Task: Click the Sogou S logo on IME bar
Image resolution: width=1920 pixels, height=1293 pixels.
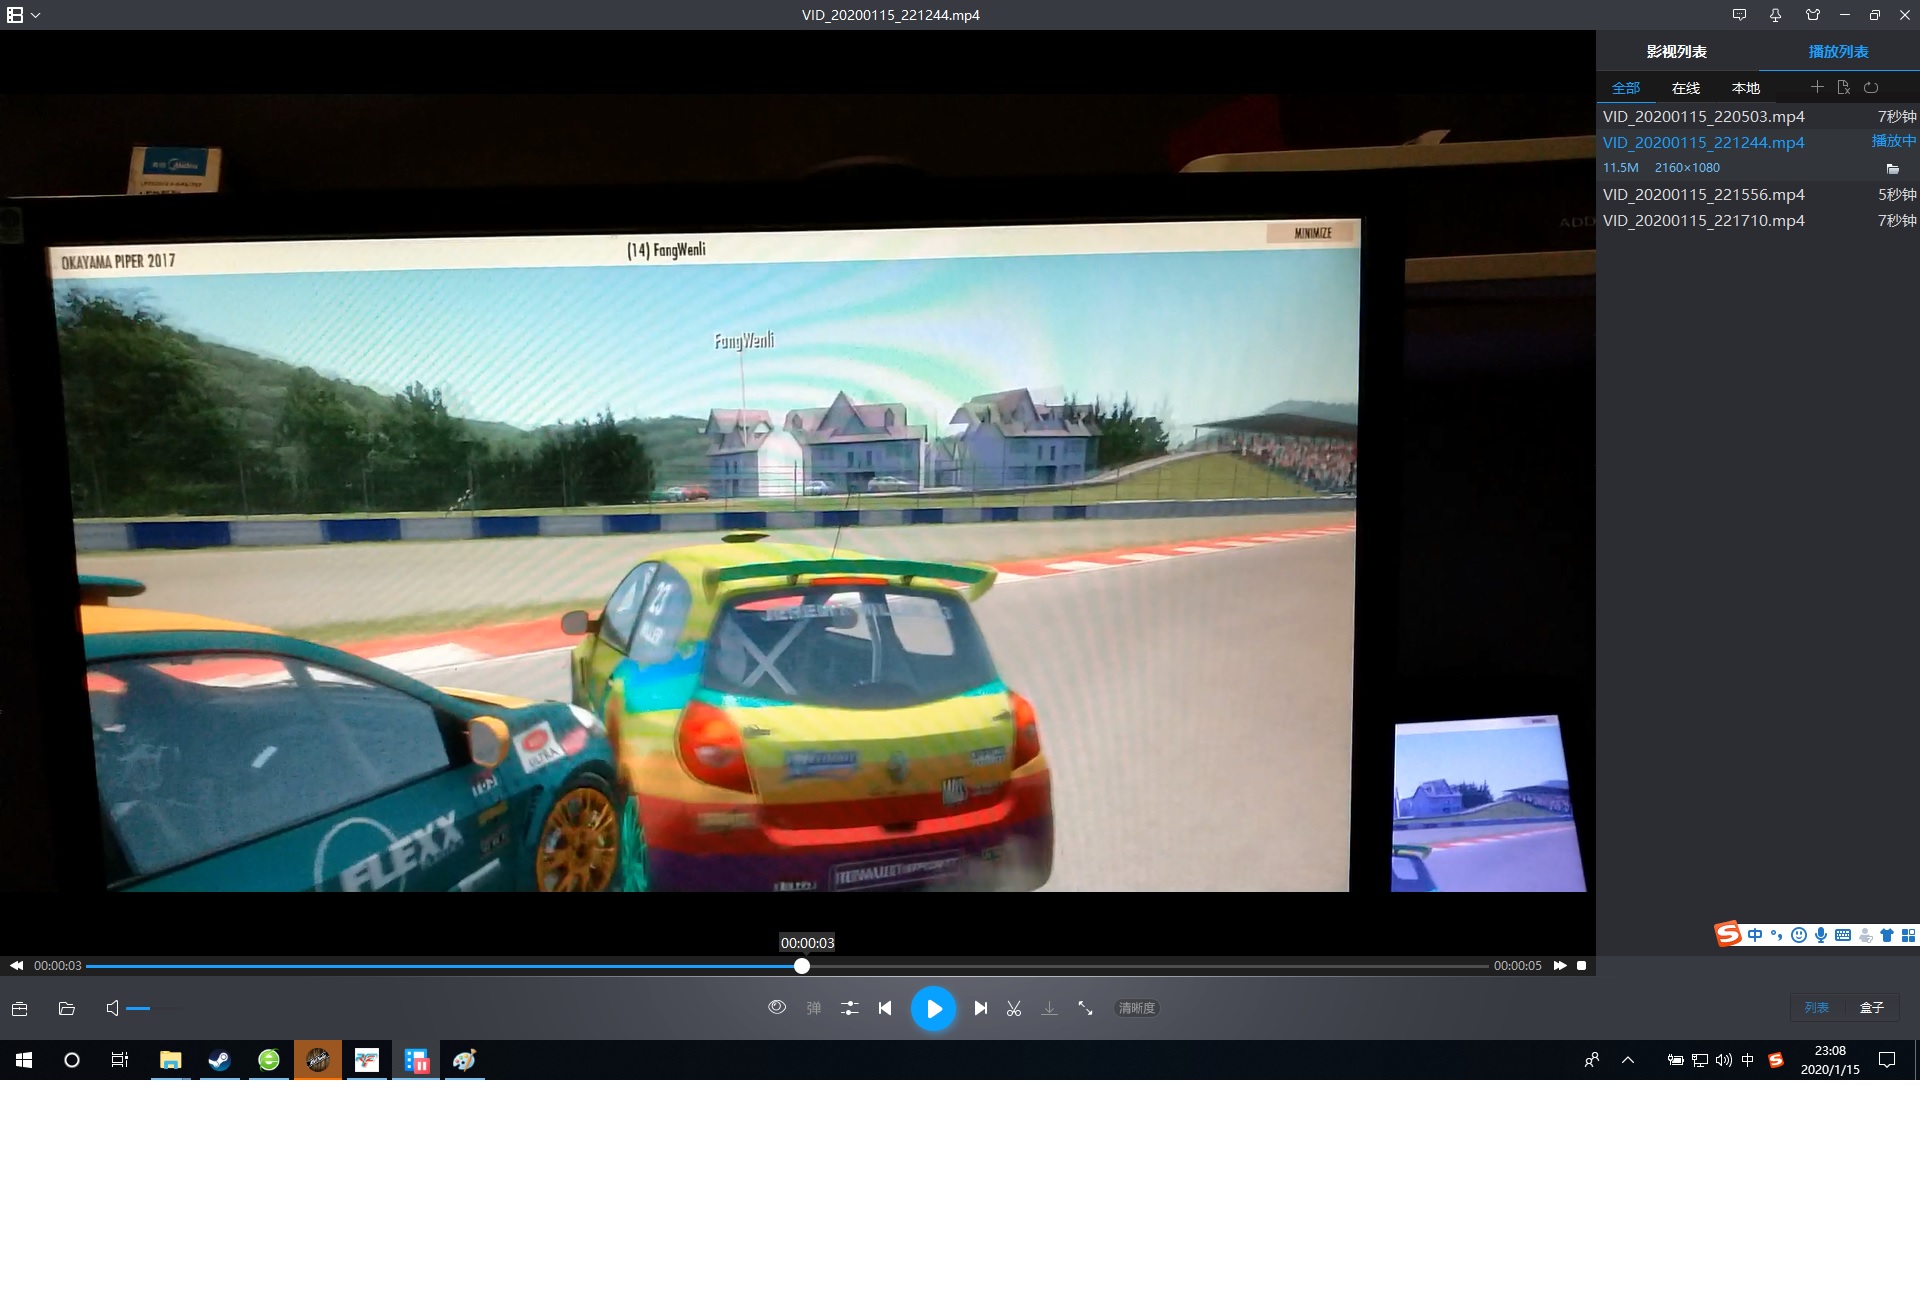Action: [1728, 934]
